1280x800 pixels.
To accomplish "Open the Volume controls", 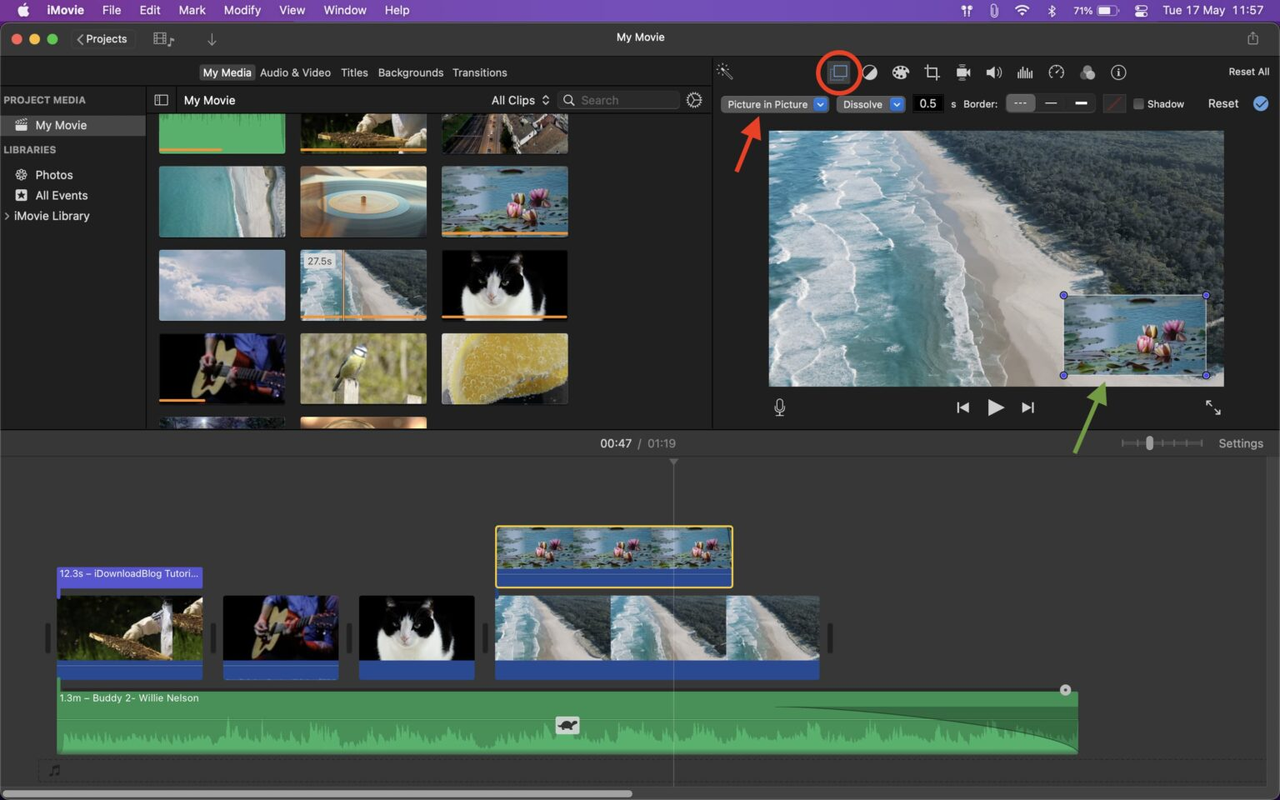I will coord(994,72).
